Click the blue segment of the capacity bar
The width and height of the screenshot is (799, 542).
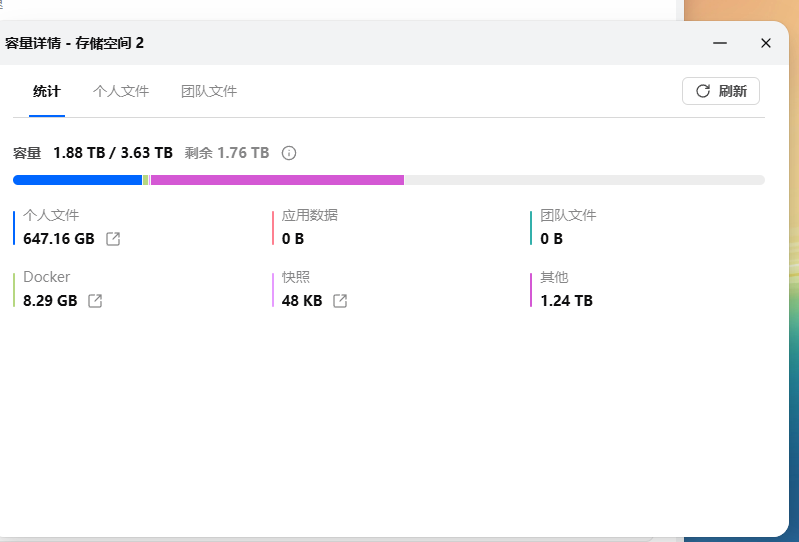click(77, 180)
